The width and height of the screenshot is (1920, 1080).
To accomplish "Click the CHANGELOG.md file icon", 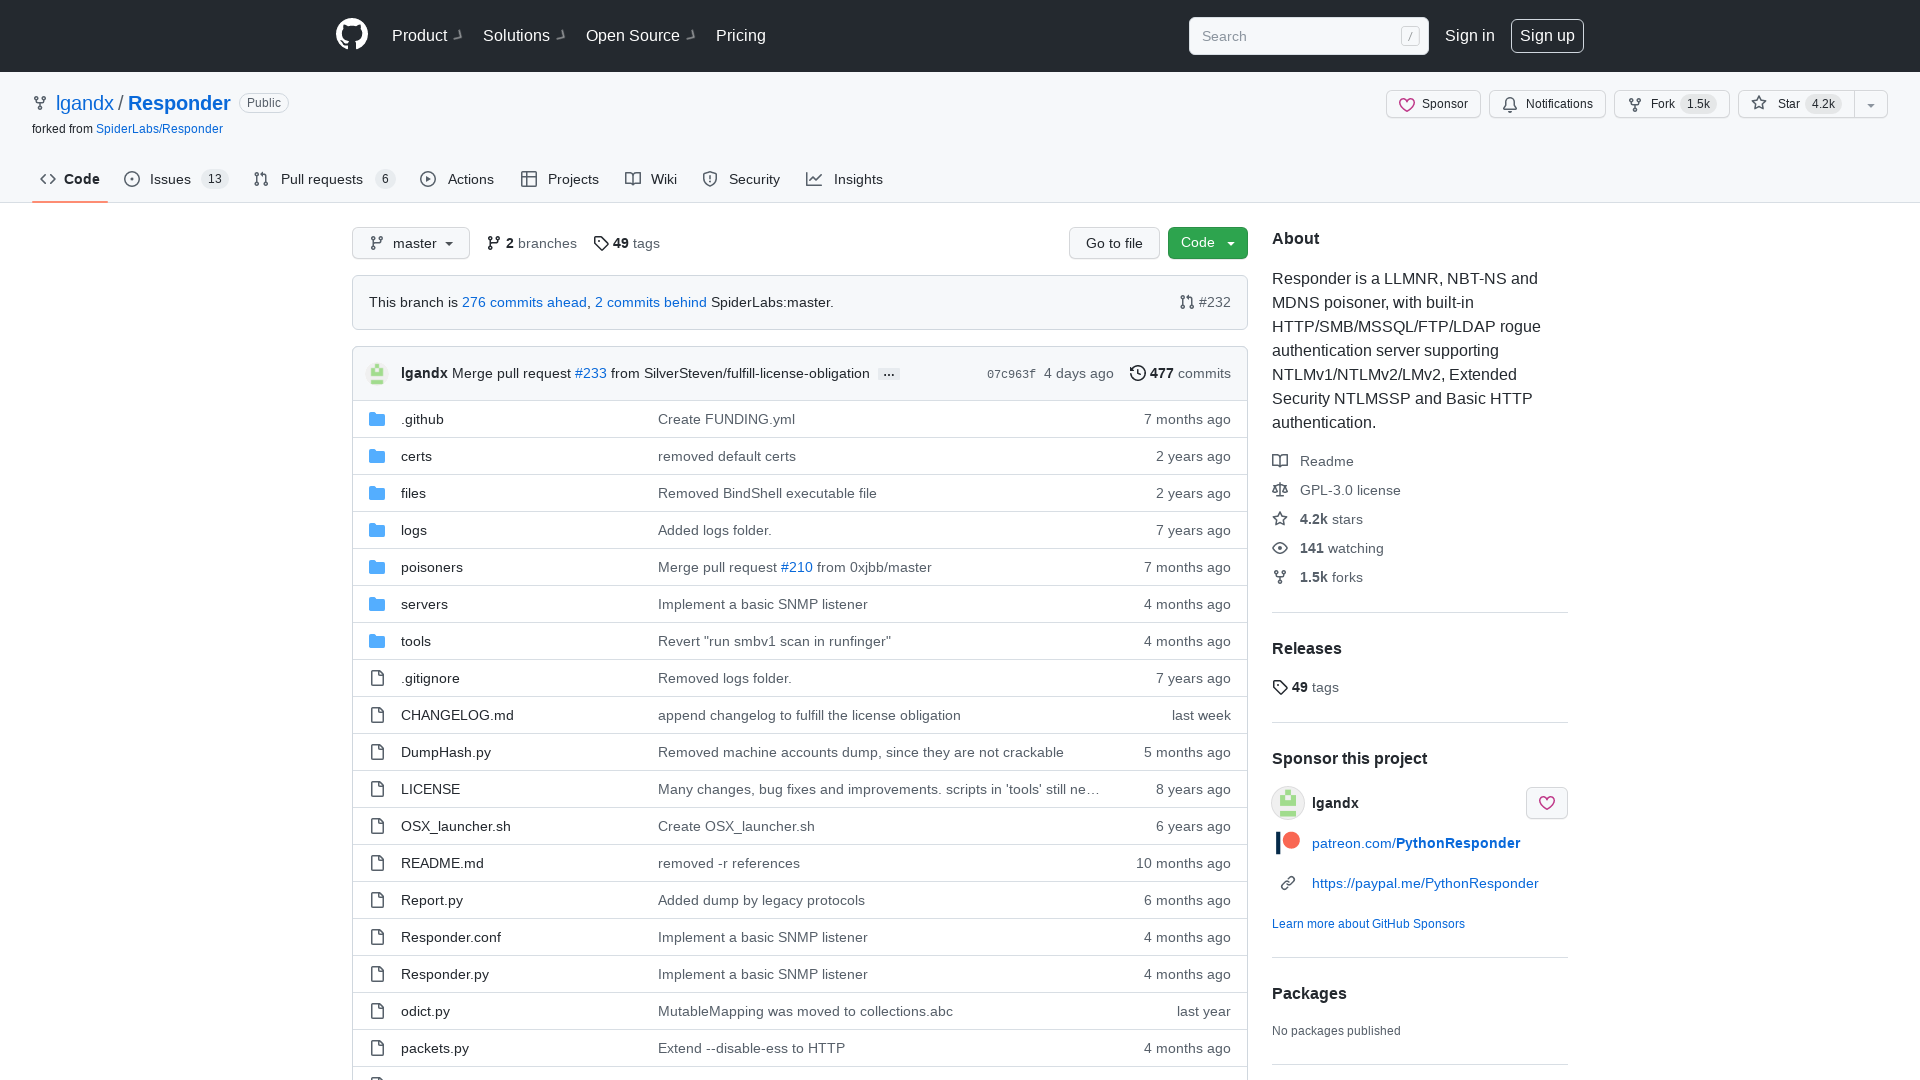I will tap(377, 715).
